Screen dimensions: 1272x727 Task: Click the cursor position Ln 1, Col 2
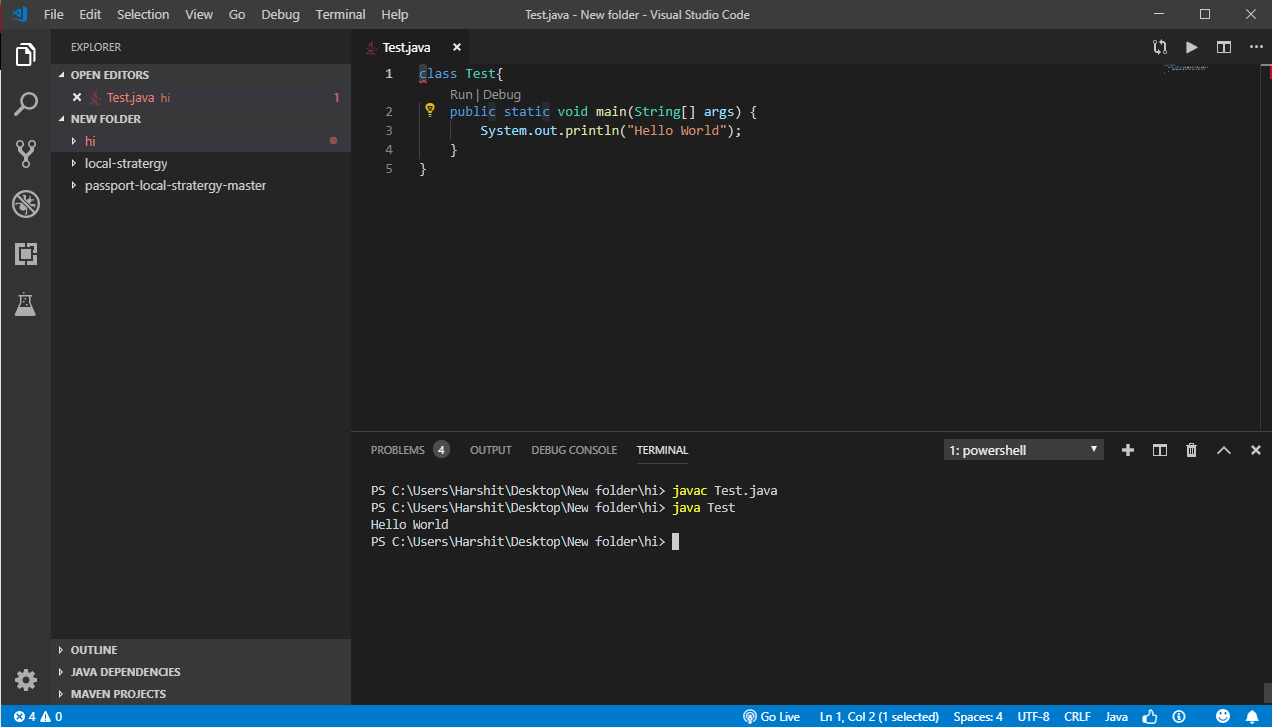879,716
